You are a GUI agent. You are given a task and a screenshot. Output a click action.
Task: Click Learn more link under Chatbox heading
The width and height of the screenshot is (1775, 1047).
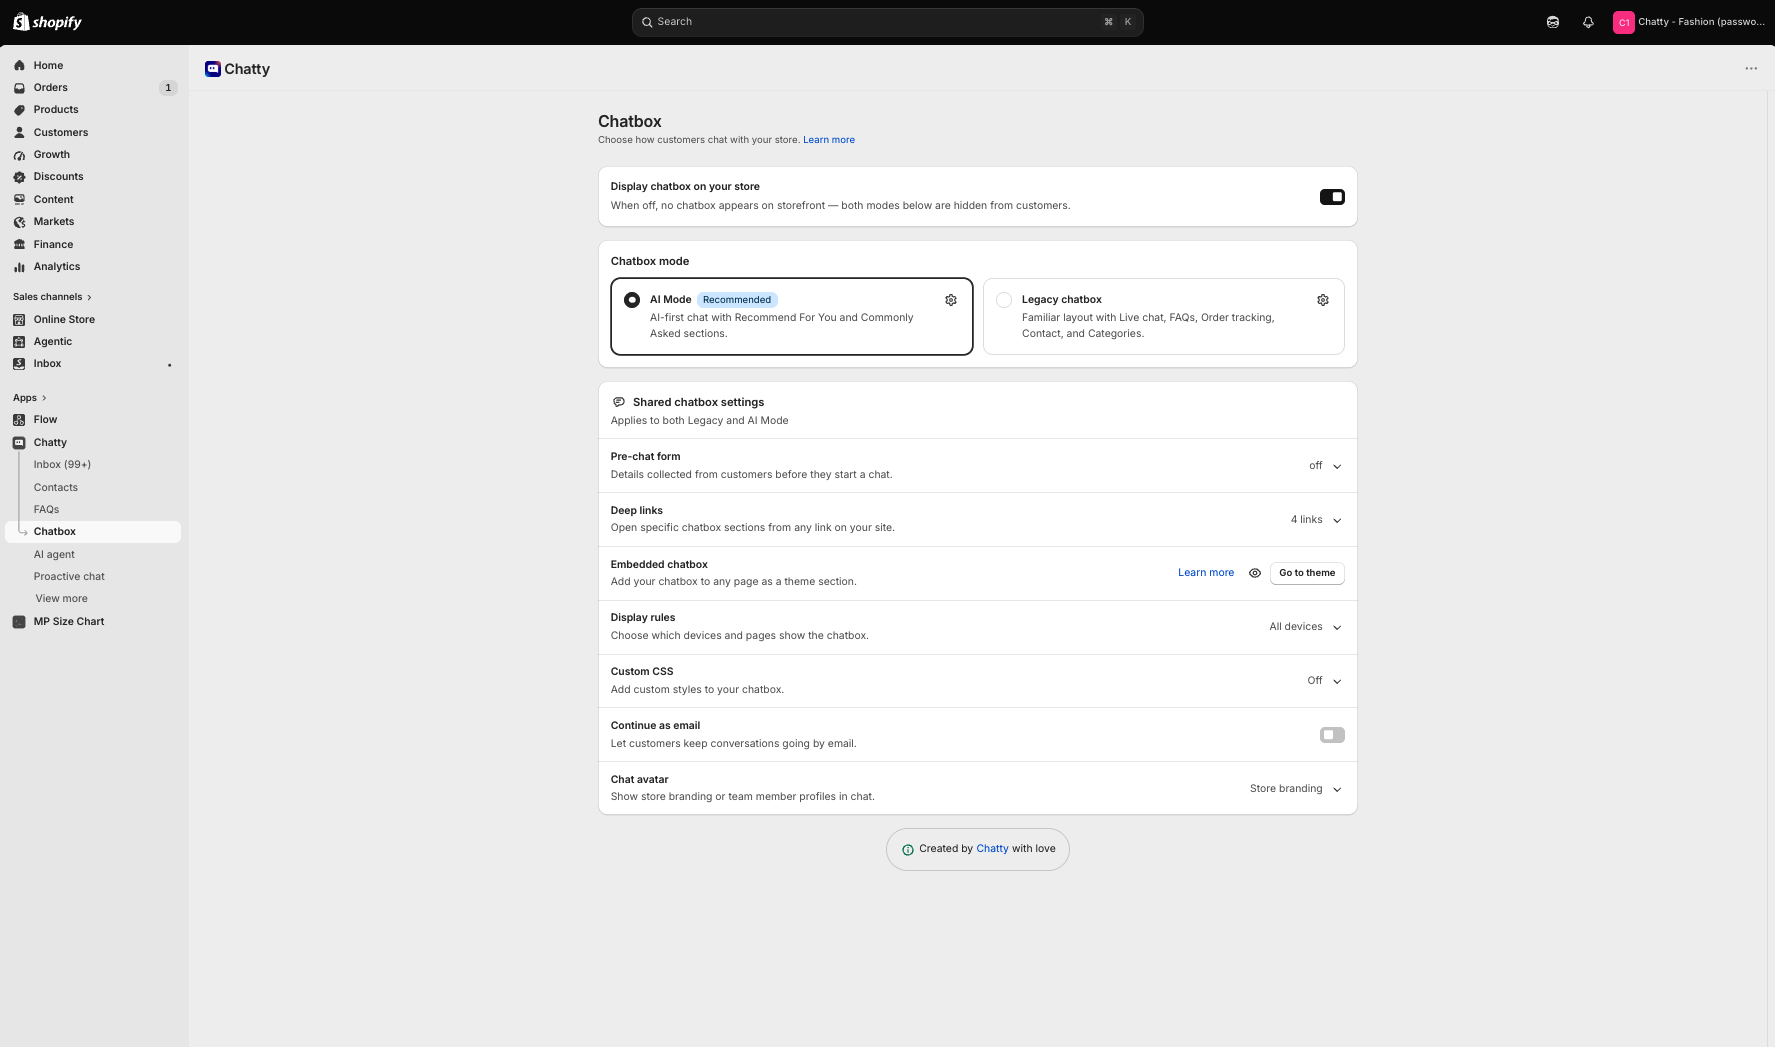click(x=829, y=140)
